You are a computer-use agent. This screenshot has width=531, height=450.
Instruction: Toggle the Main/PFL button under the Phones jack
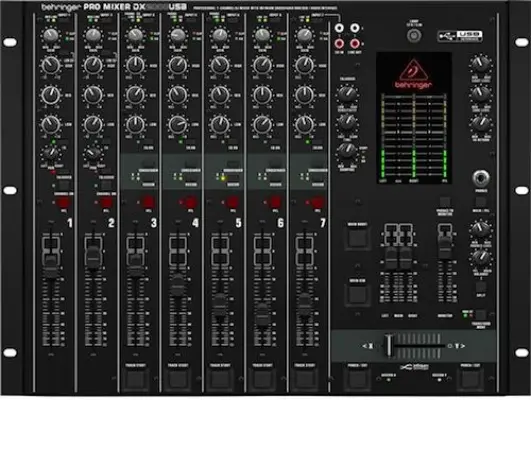(x=481, y=202)
